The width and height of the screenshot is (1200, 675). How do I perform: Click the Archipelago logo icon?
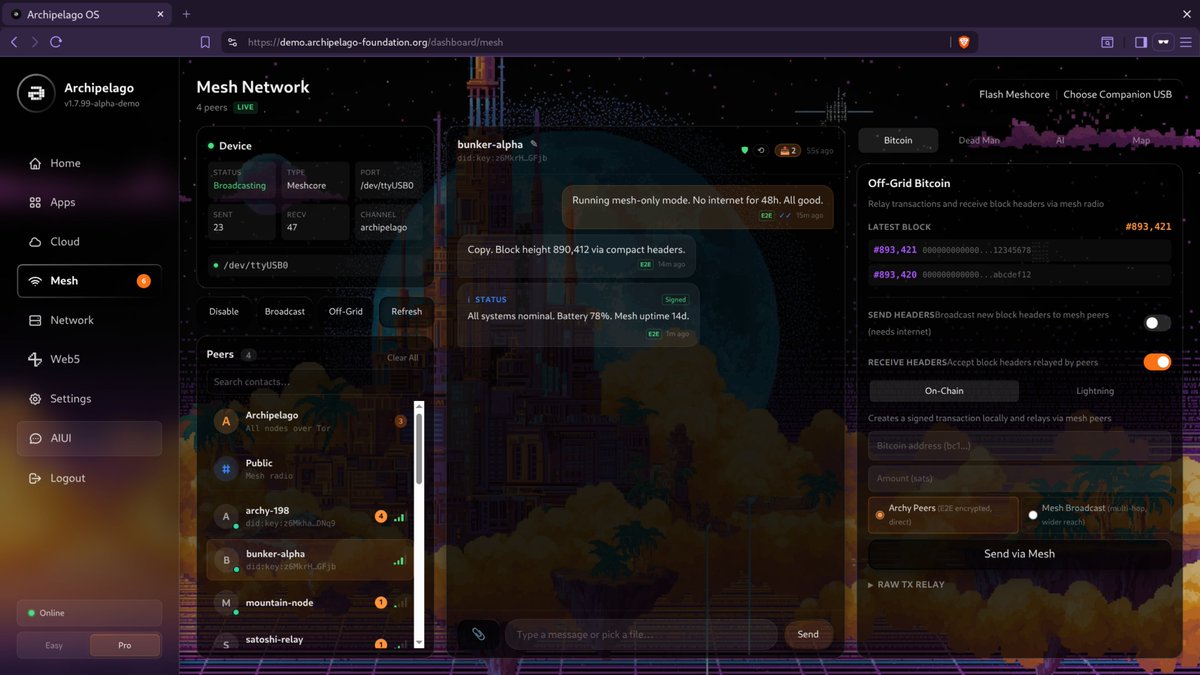36,93
